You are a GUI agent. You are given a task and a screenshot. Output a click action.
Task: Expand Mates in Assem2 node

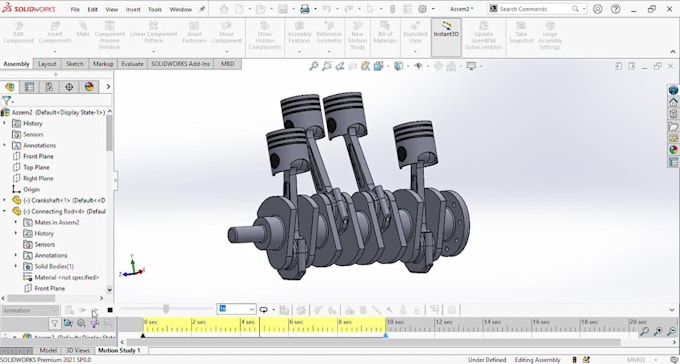point(16,222)
